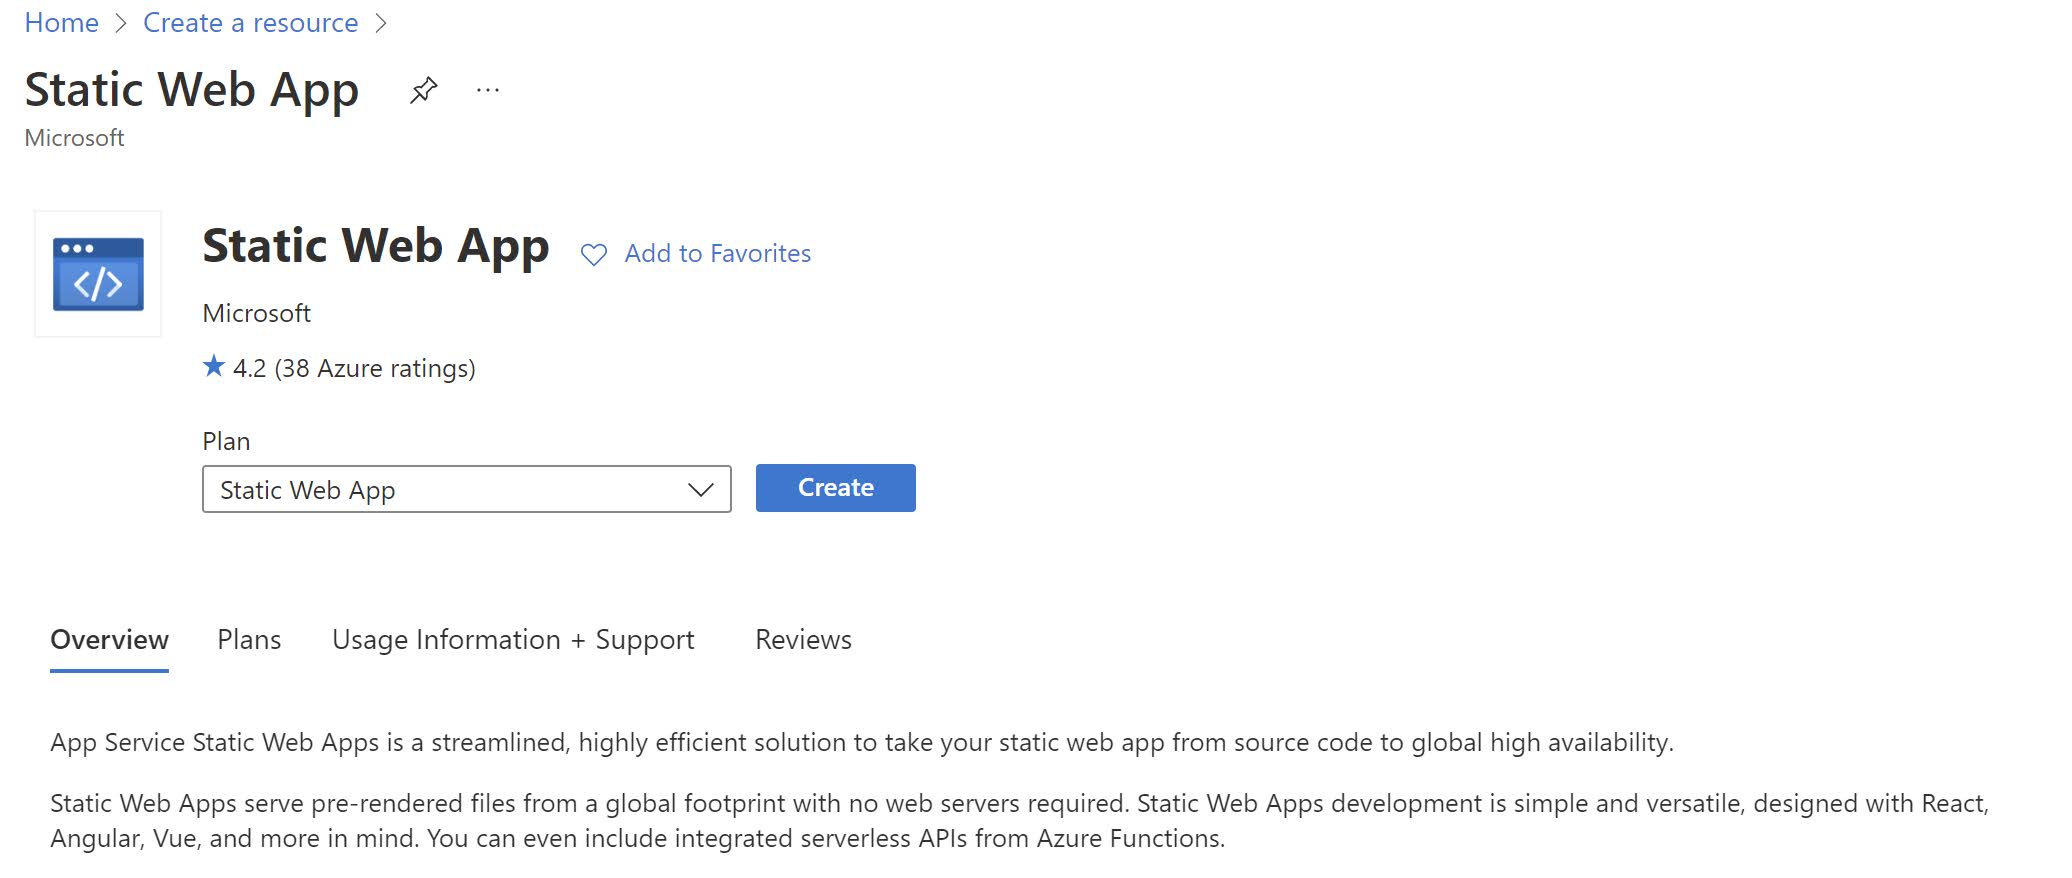Click the page title Static Web App heading
The image size is (2072, 878).
[192, 91]
